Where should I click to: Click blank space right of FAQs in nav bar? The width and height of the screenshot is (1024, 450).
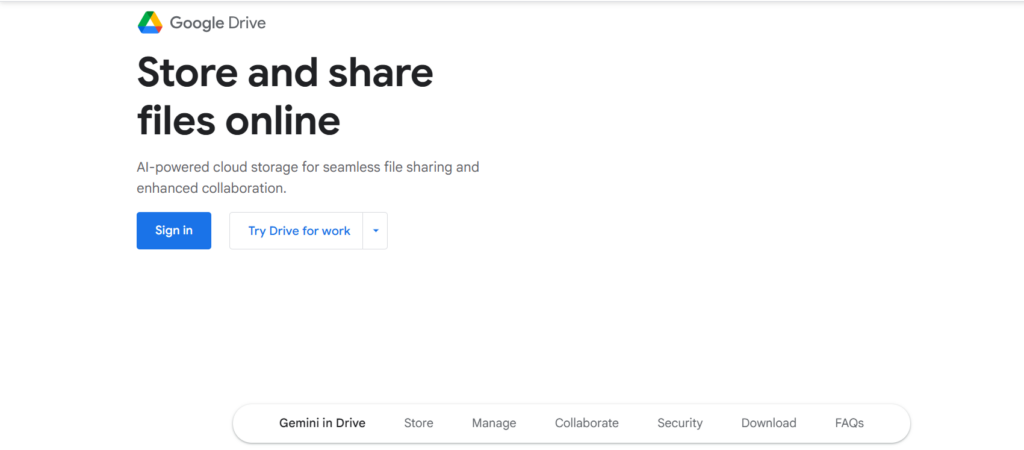tap(888, 423)
